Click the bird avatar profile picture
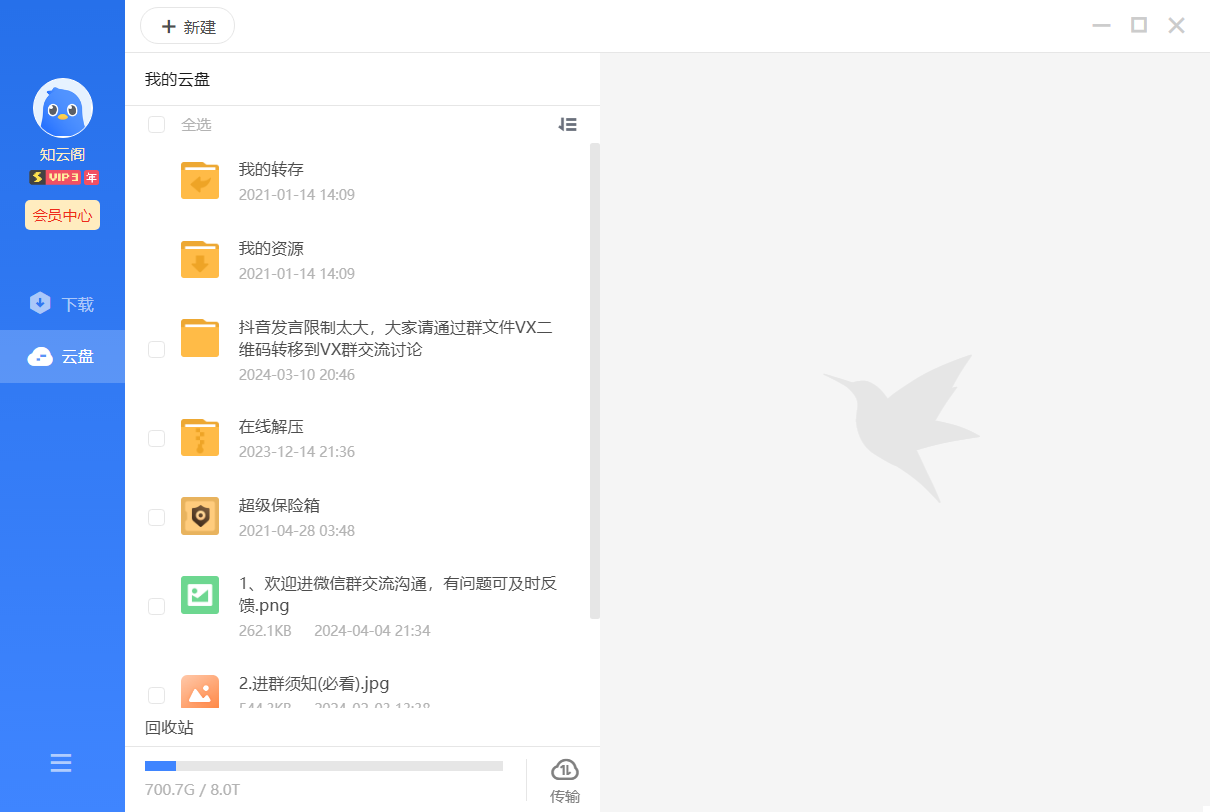1210x812 pixels. click(62, 107)
